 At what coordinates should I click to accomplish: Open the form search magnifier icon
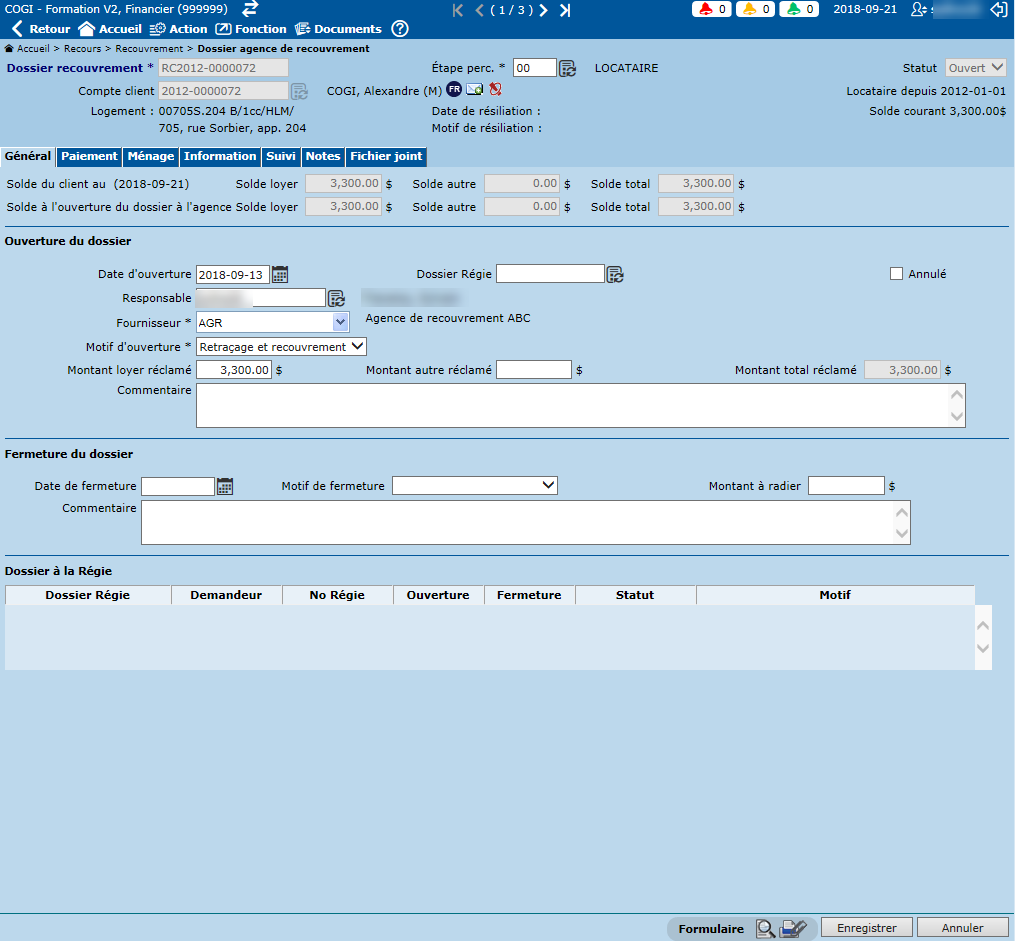(765, 929)
